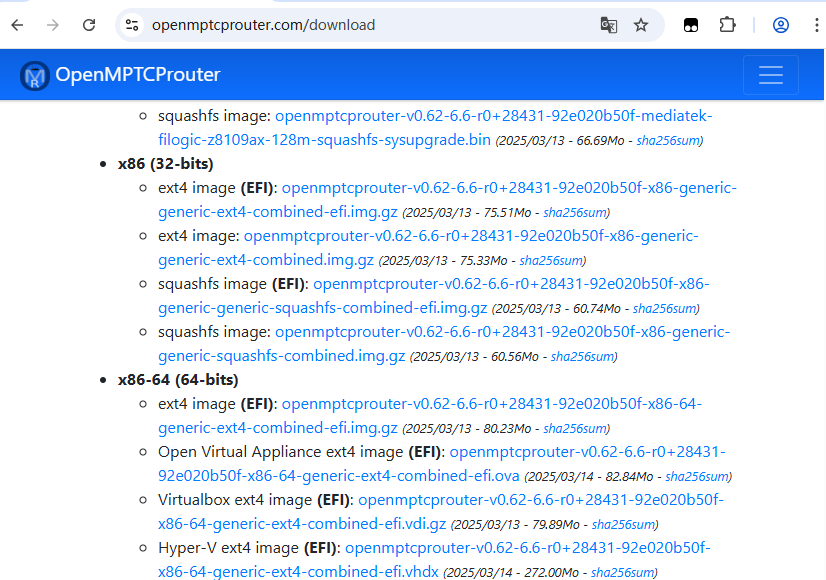Open the translate page icon
826x580 pixels.
pos(608,25)
